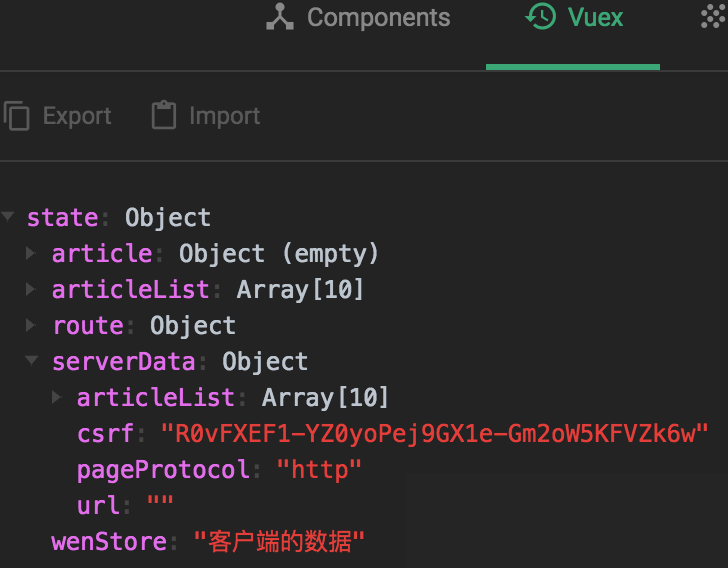The width and height of the screenshot is (728, 568).
Task: Expand the article Object node
Action: pyautogui.click(x=32, y=254)
